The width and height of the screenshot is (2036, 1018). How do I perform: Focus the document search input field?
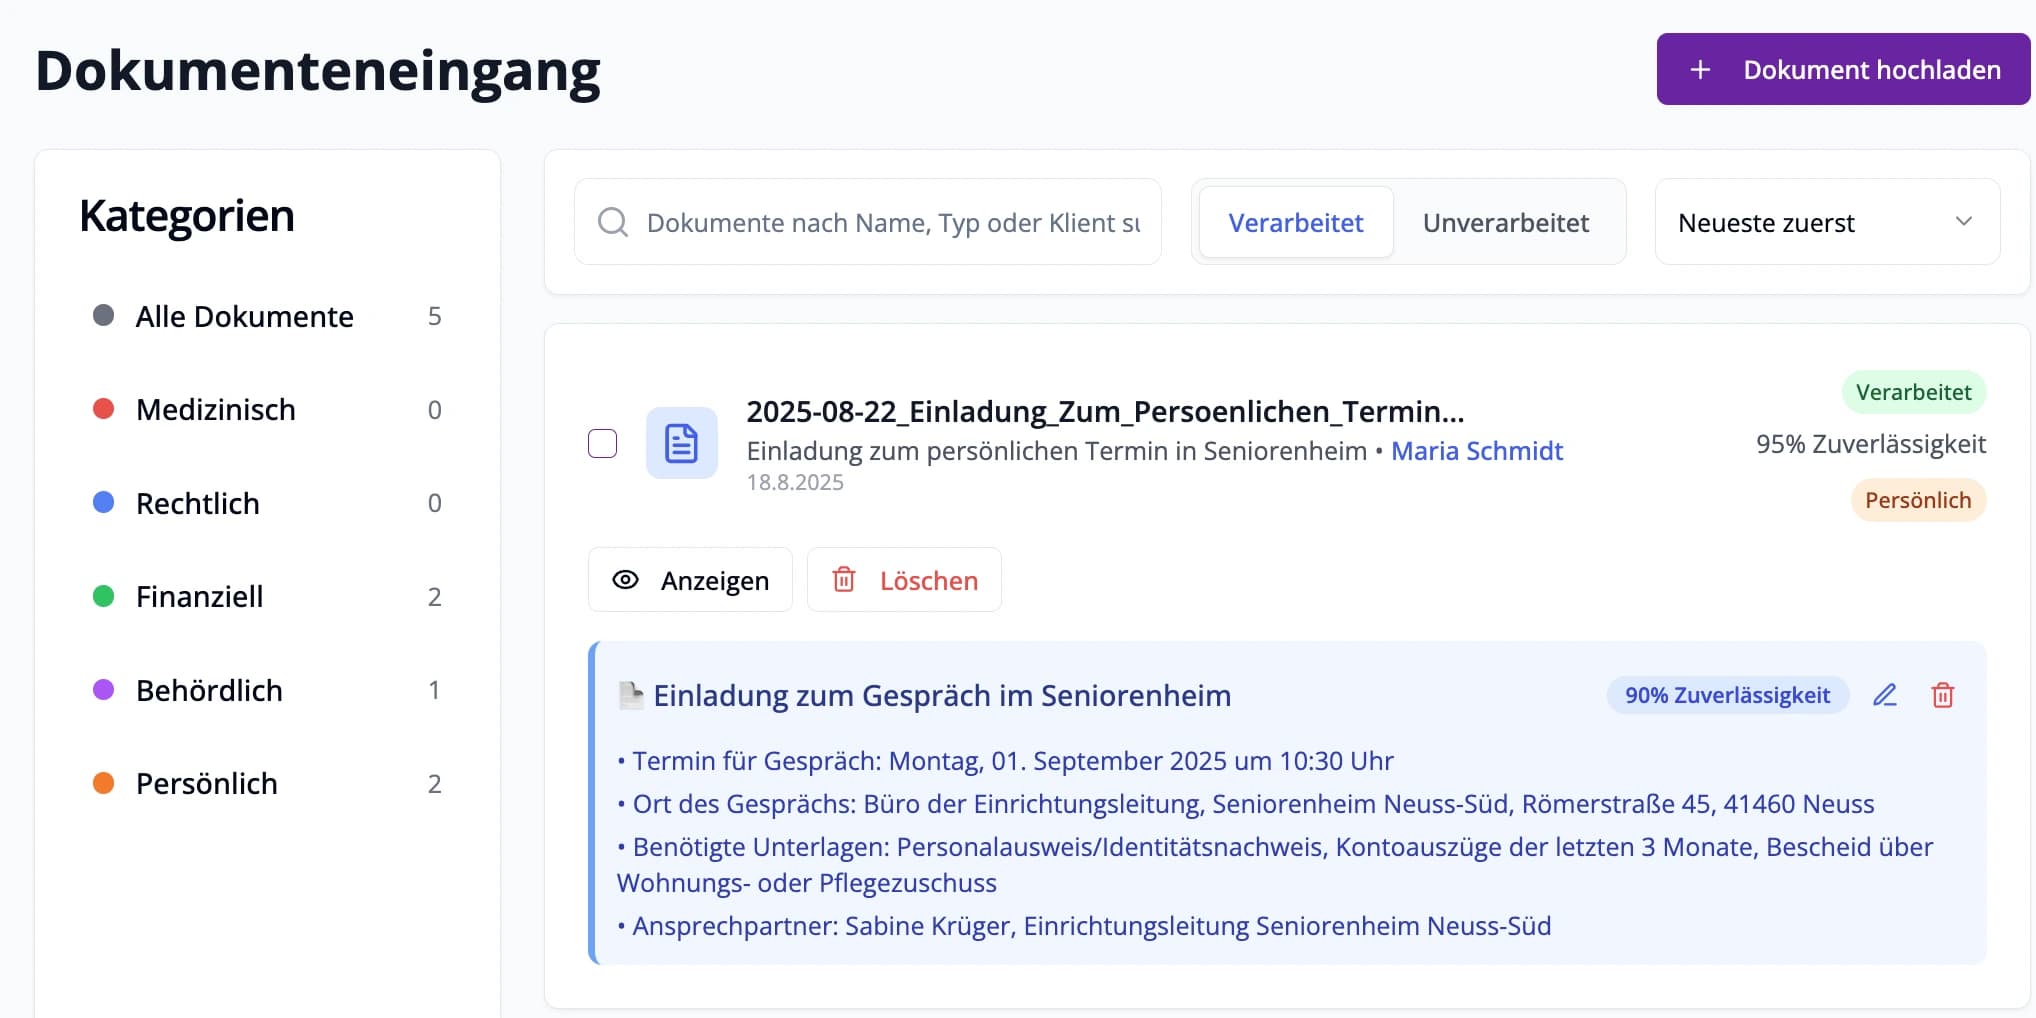892,222
